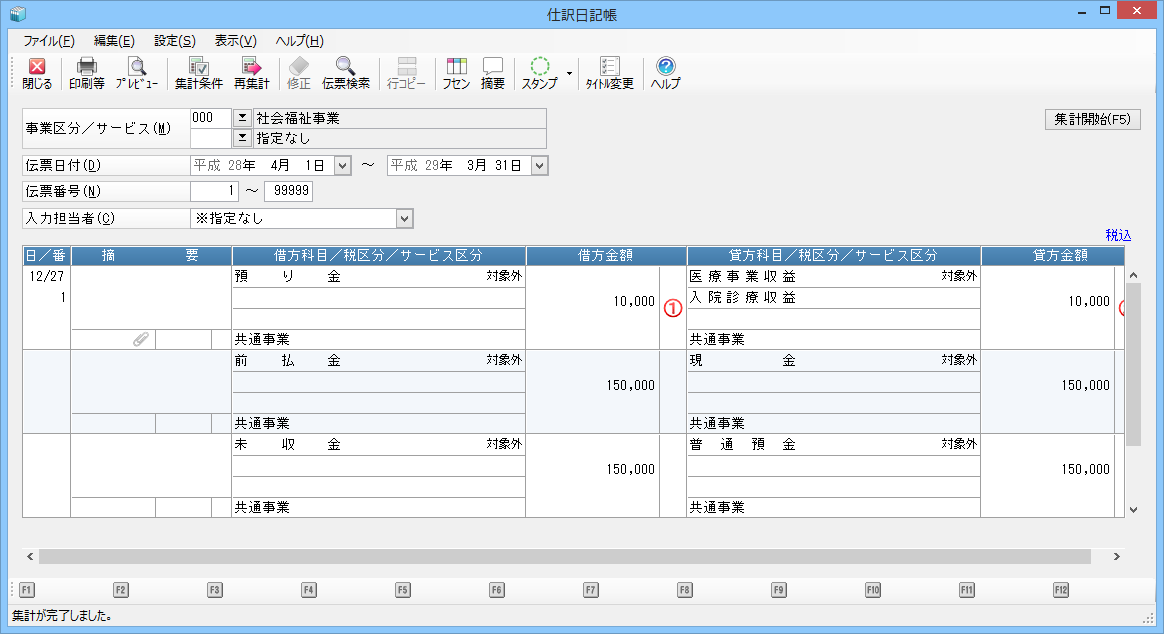The height and width of the screenshot is (634, 1164).
Task: Expand the スタンプ stamp dropdown arrow
Action: (569, 73)
